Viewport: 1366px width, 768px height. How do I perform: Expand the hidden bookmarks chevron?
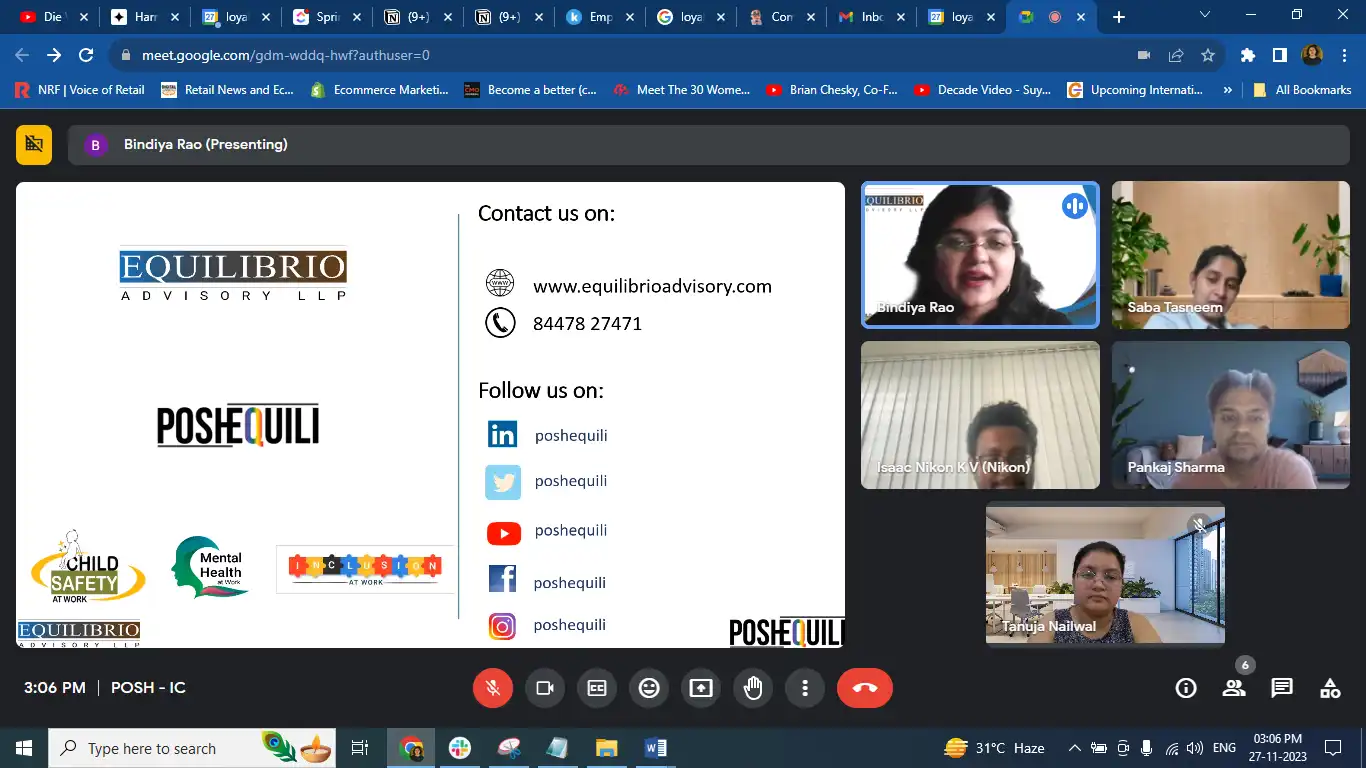point(1227,90)
